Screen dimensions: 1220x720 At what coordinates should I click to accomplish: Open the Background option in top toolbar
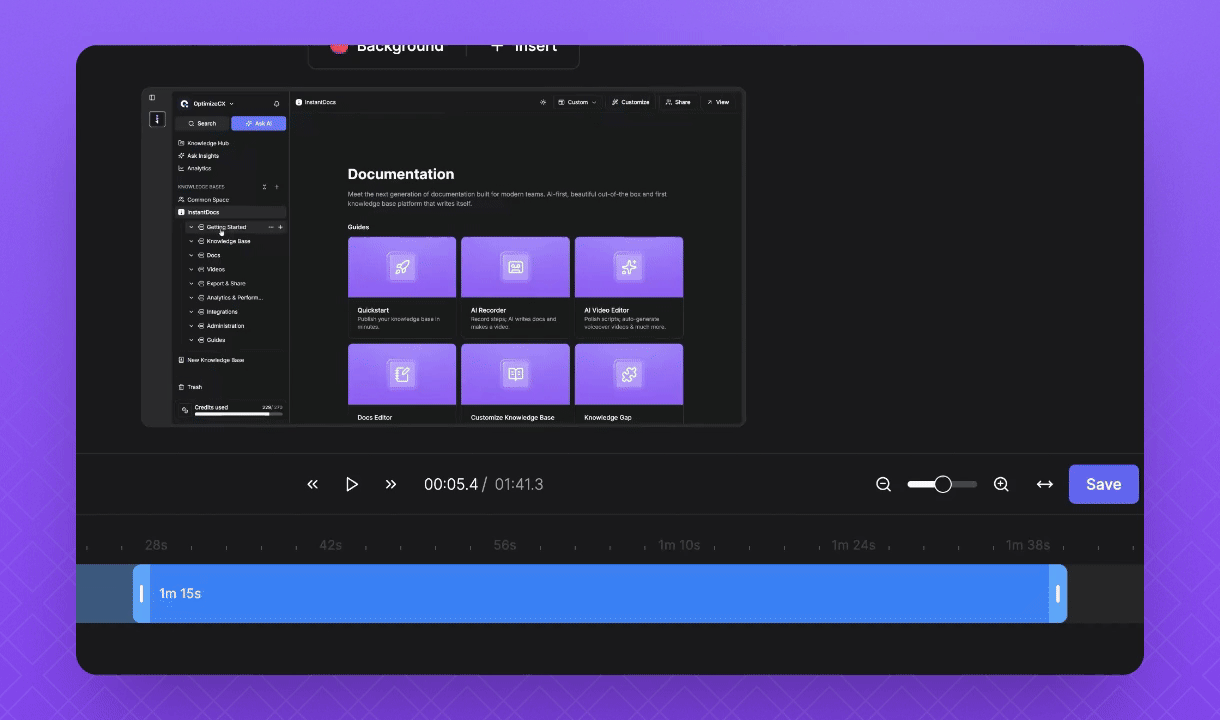[387, 47]
